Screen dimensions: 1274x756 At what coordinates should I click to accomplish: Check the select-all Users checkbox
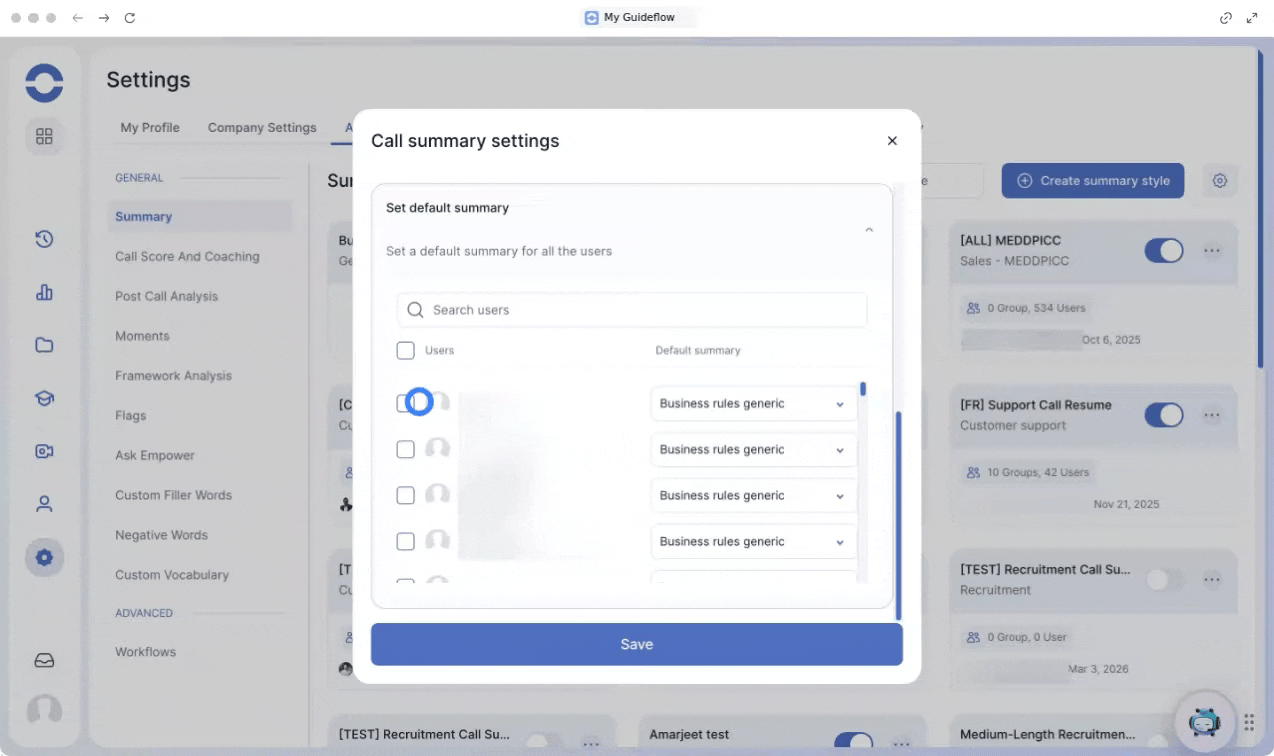[405, 350]
